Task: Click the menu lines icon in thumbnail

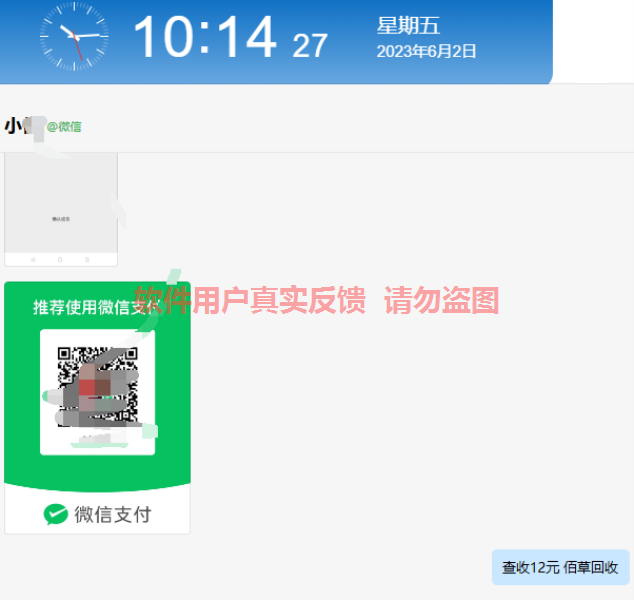Action: pyautogui.click(x=87, y=260)
